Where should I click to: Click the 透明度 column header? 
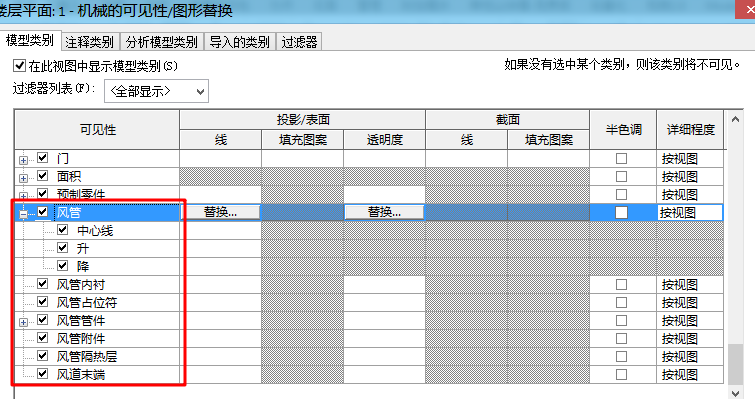pos(384,140)
